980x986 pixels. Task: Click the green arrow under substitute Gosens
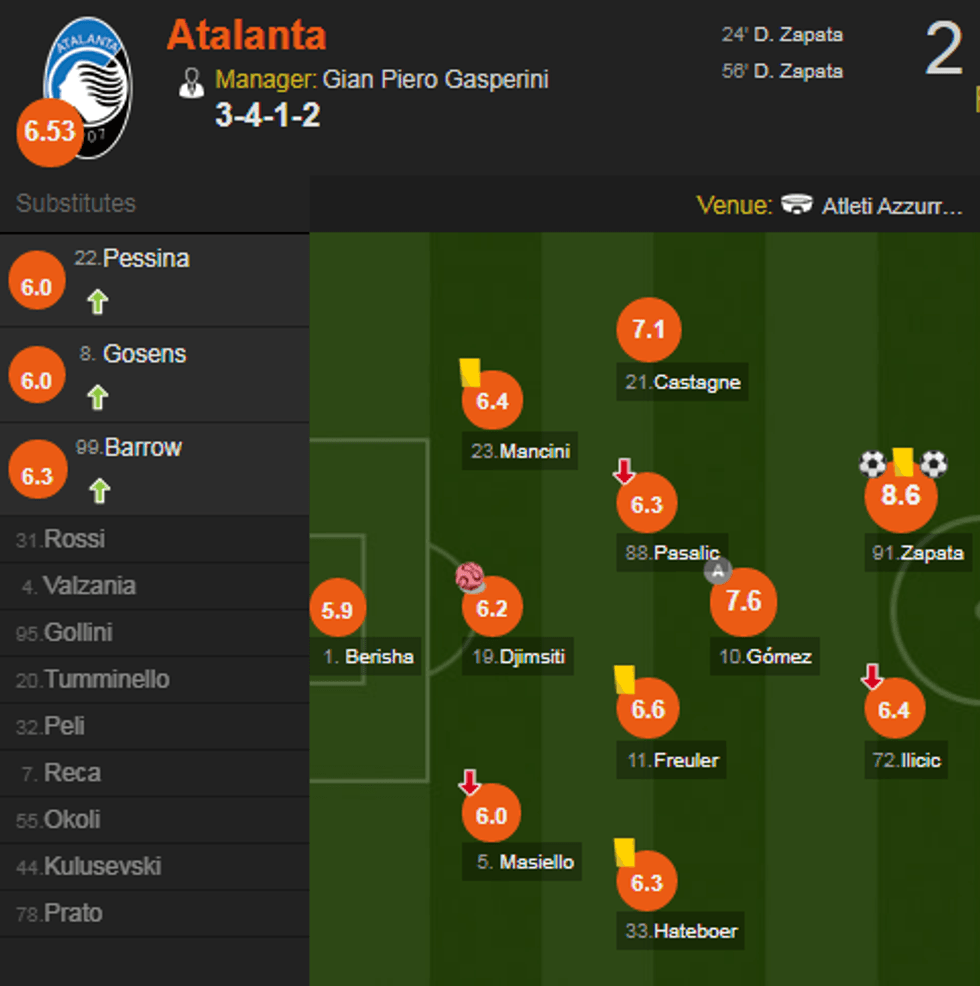point(97,397)
